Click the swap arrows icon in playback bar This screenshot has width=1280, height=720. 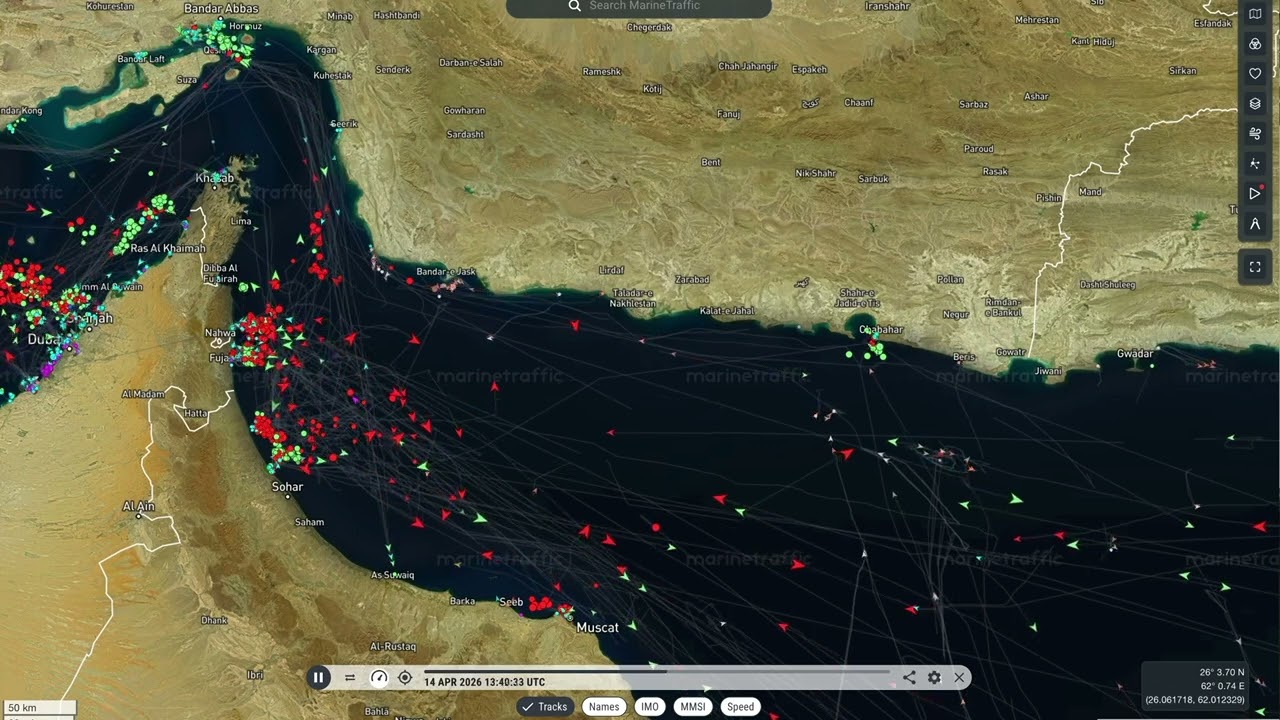[350, 677]
